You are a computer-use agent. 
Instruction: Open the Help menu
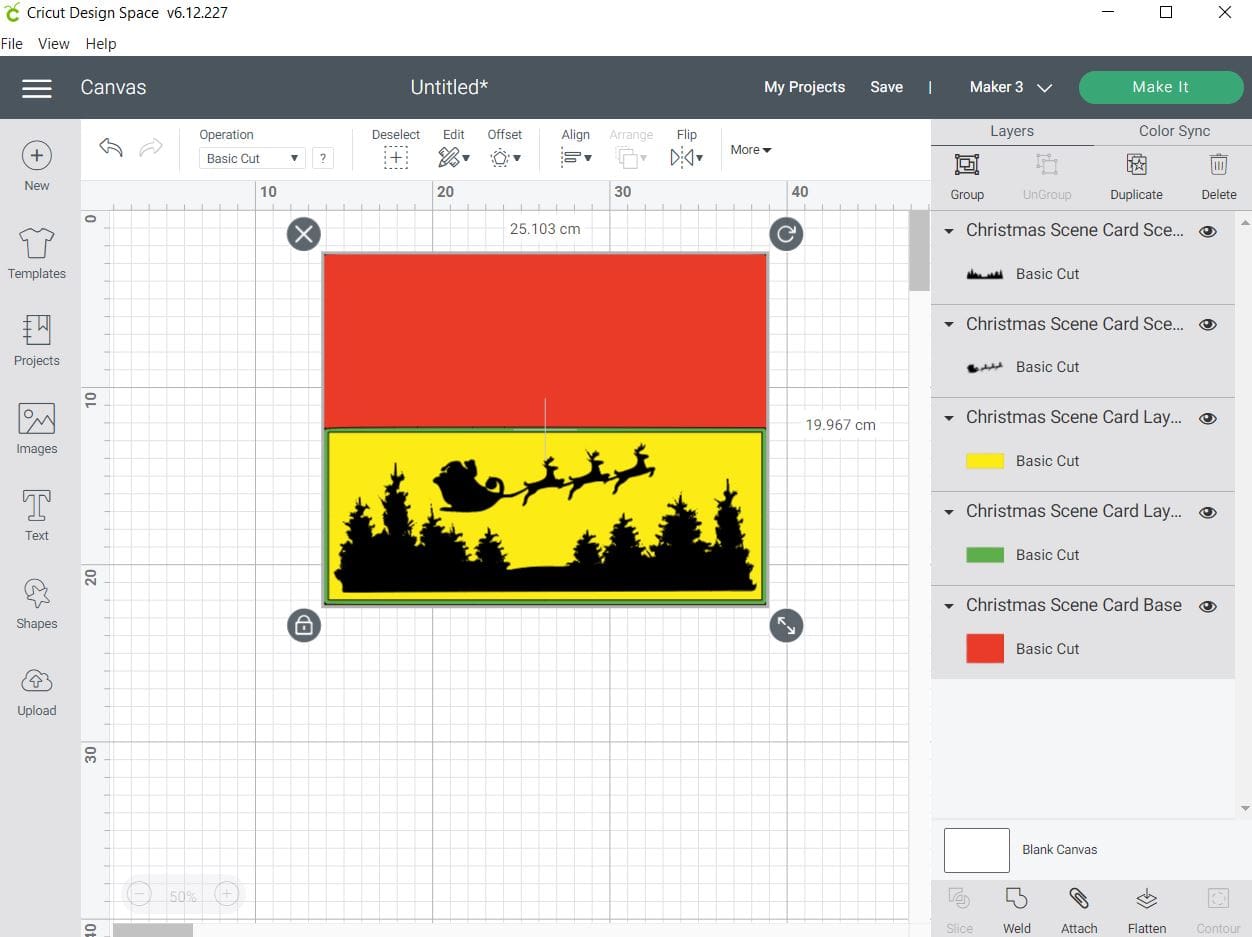click(101, 44)
